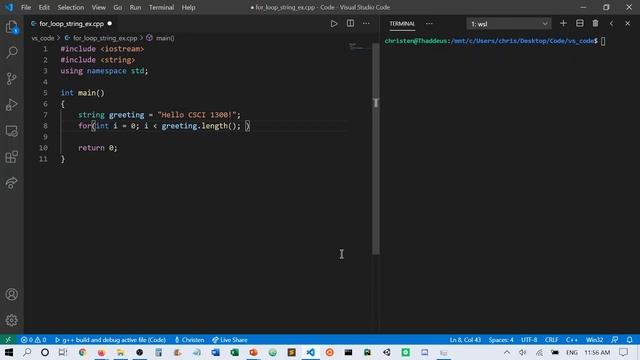The width and height of the screenshot is (640, 360).
Task: Click line 9 in code editor
Action: 204,137
